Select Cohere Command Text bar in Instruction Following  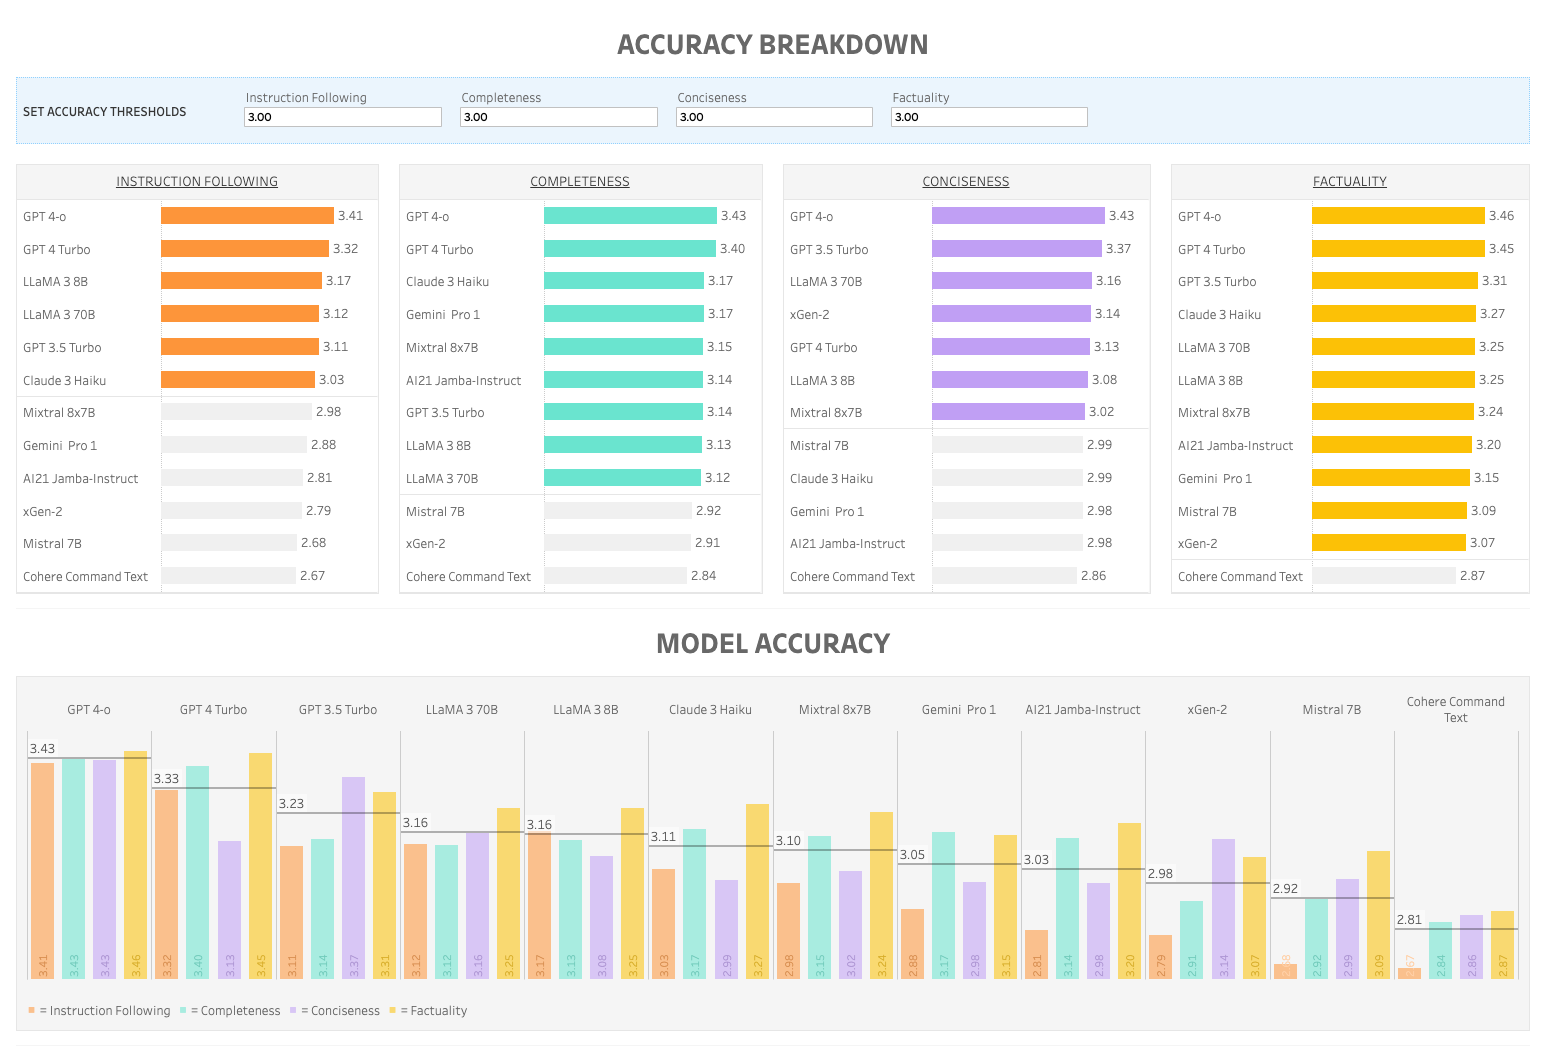pyautogui.click(x=228, y=576)
